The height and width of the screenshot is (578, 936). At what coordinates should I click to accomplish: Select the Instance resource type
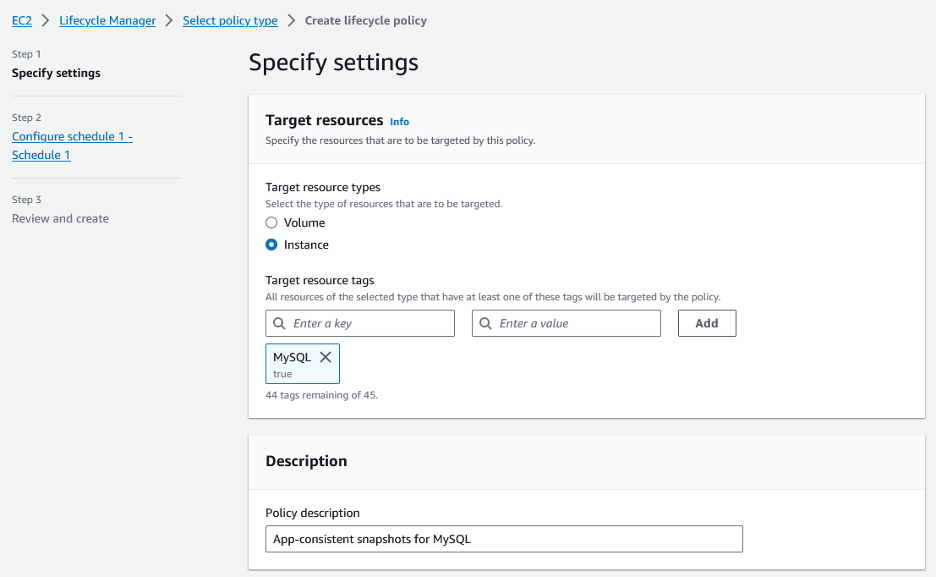pyautogui.click(x=270, y=244)
